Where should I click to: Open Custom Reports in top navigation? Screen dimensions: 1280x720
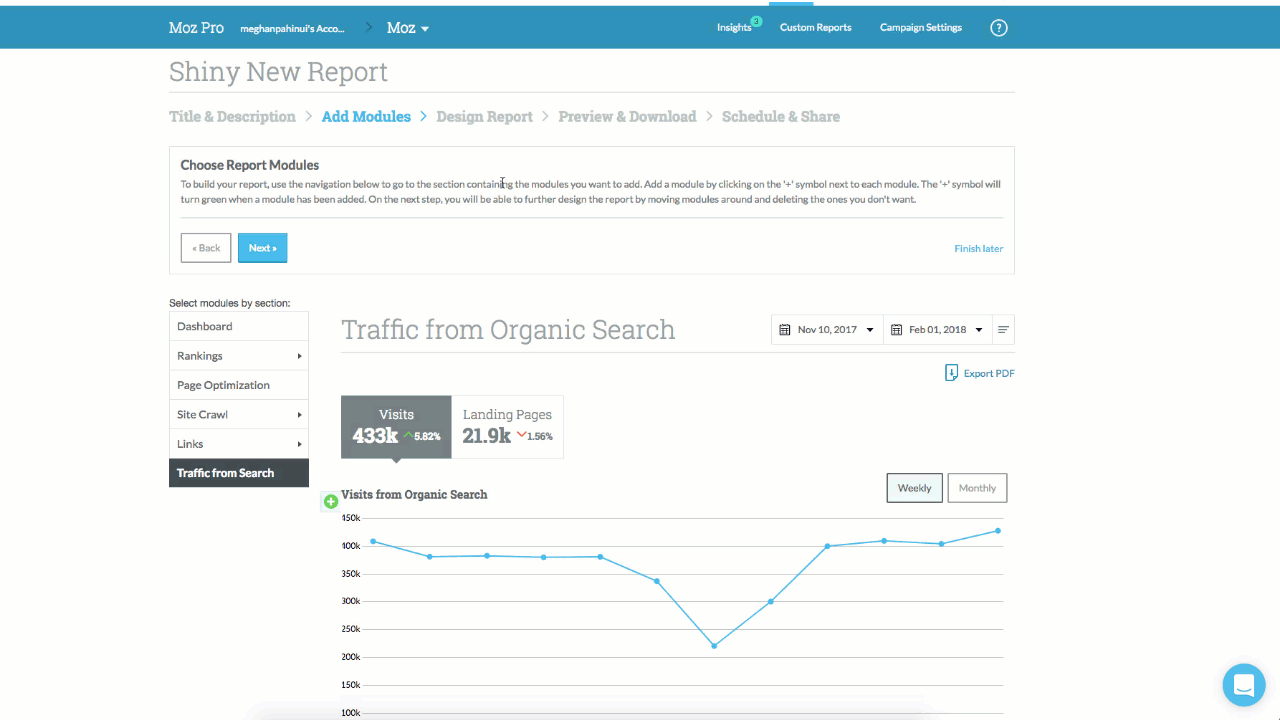[x=815, y=28]
